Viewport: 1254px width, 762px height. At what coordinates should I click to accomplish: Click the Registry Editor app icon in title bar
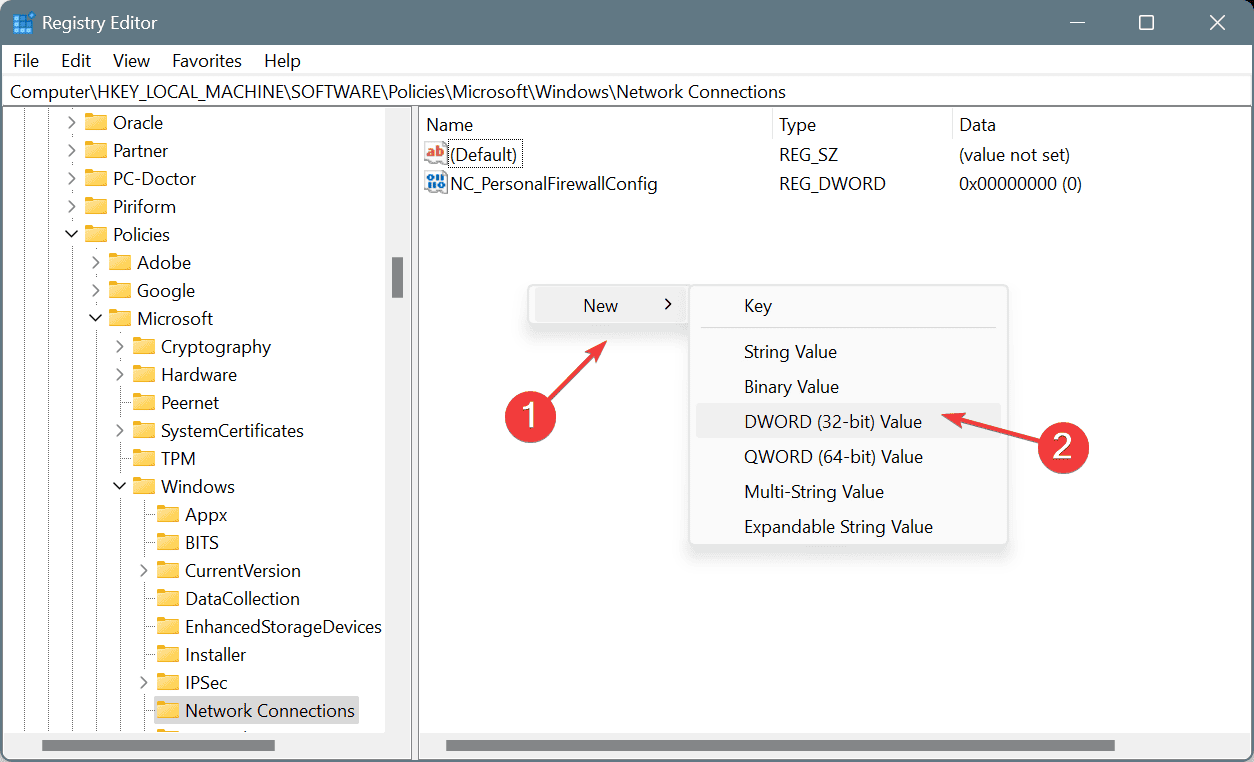[24, 22]
